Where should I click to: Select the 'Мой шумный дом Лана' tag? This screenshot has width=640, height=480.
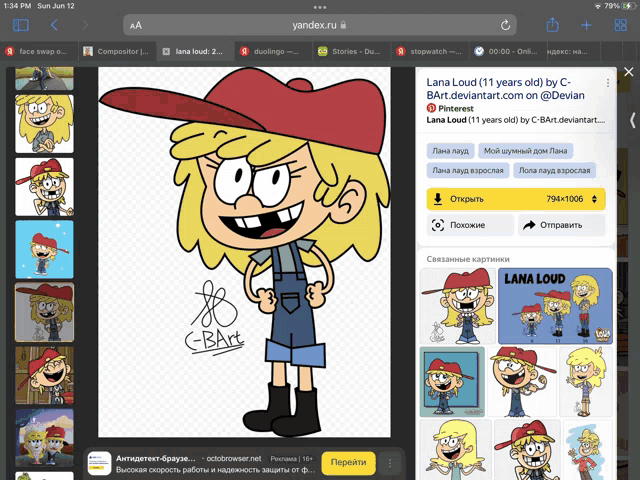click(525, 151)
